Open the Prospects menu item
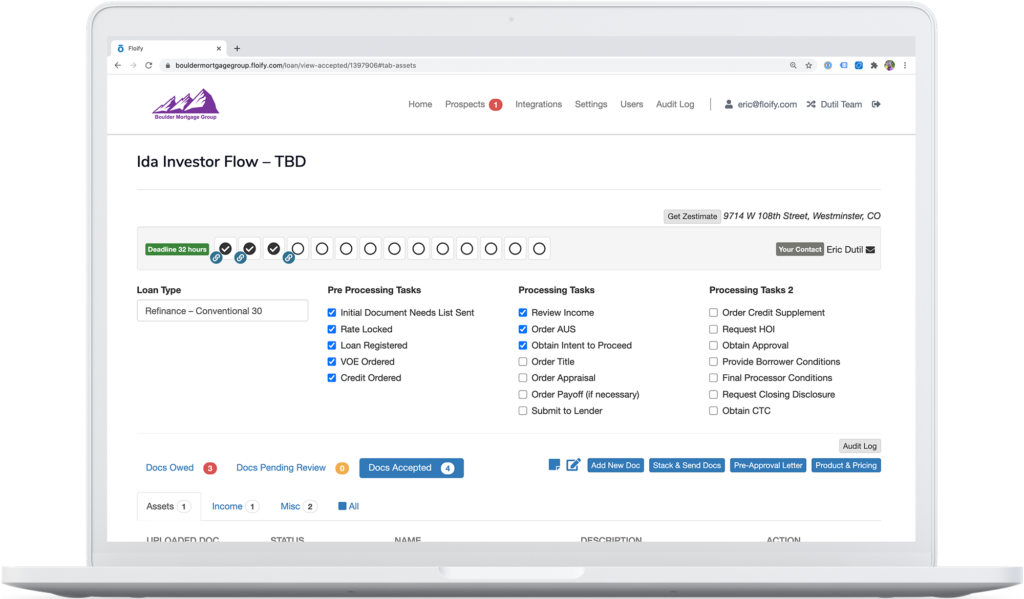Screen dimensions: 1024x599 [x=468, y=104]
